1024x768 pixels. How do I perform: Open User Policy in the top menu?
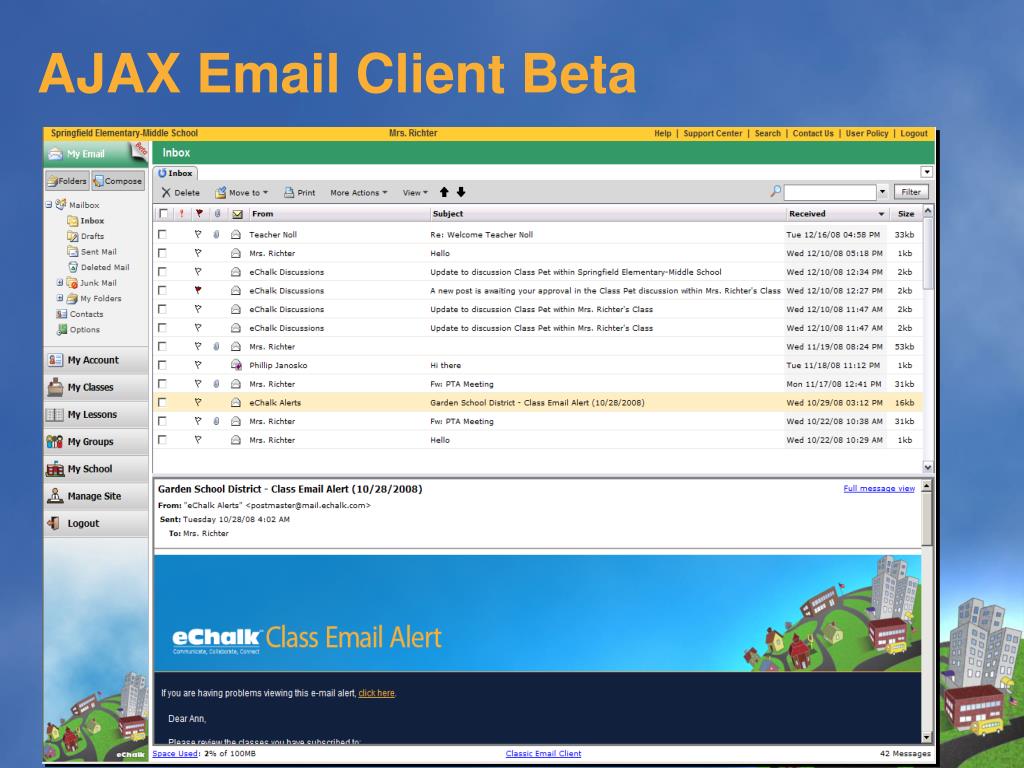click(867, 133)
